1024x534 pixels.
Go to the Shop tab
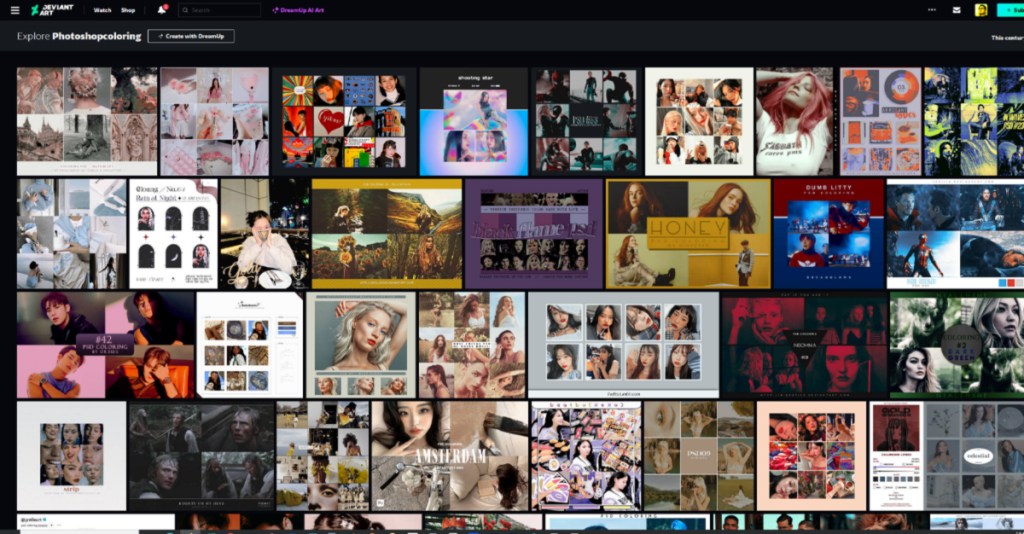pos(128,10)
